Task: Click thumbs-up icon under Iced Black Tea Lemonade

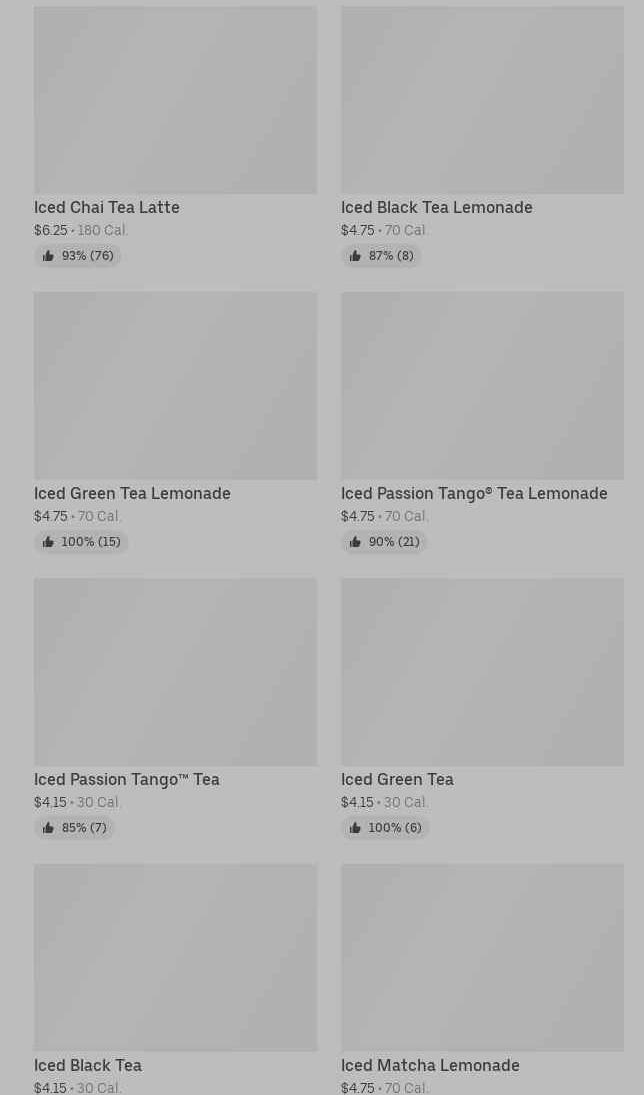Action: 355,256
